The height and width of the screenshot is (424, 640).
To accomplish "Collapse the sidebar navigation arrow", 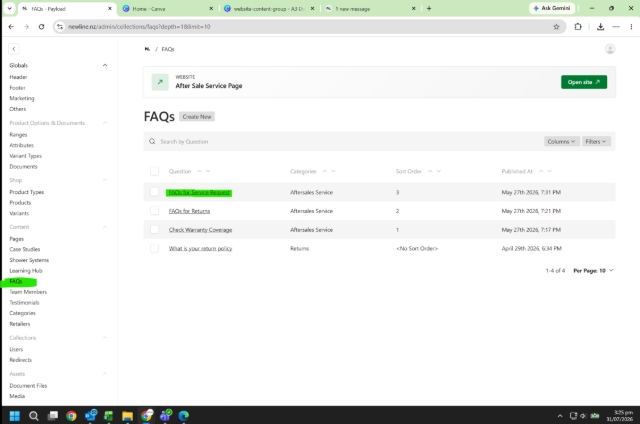I will click(x=14, y=49).
